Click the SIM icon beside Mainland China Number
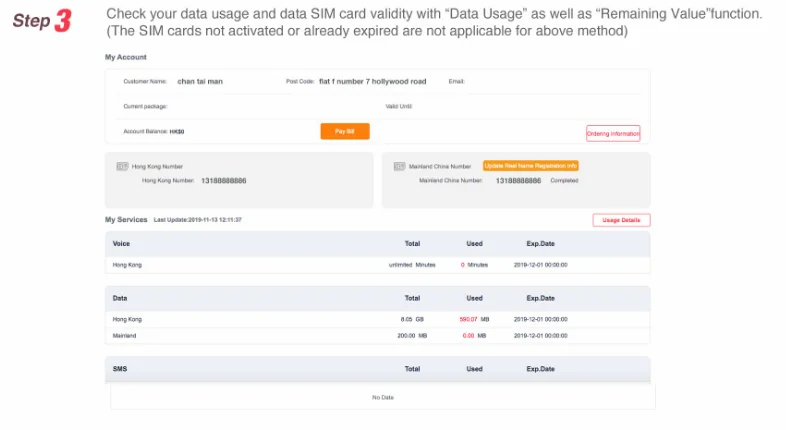 click(x=400, y=166)
